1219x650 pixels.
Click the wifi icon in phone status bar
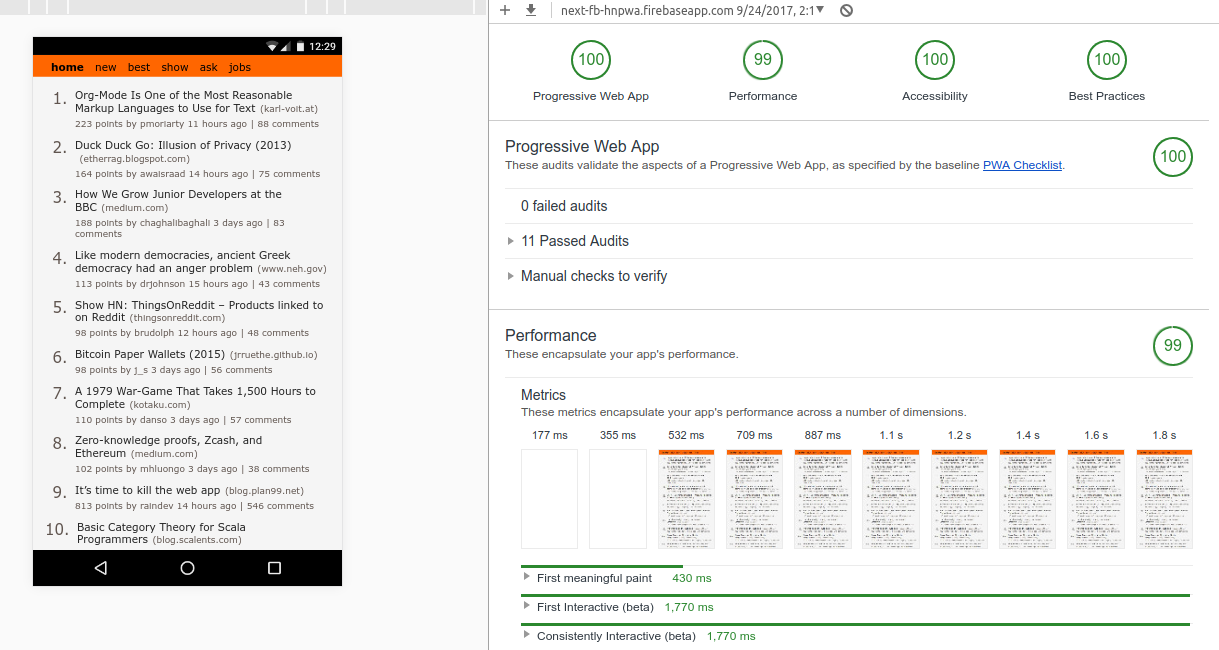tap(272, 47)
